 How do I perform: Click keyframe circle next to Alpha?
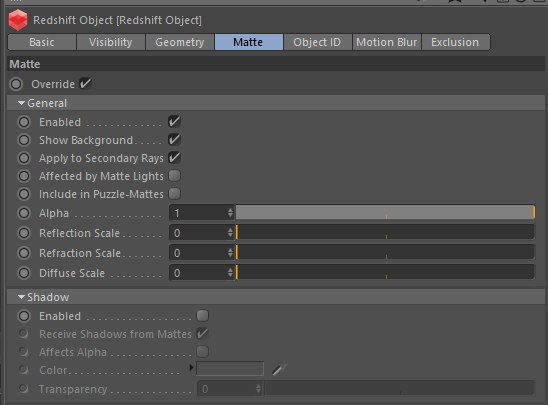(24, 213)
